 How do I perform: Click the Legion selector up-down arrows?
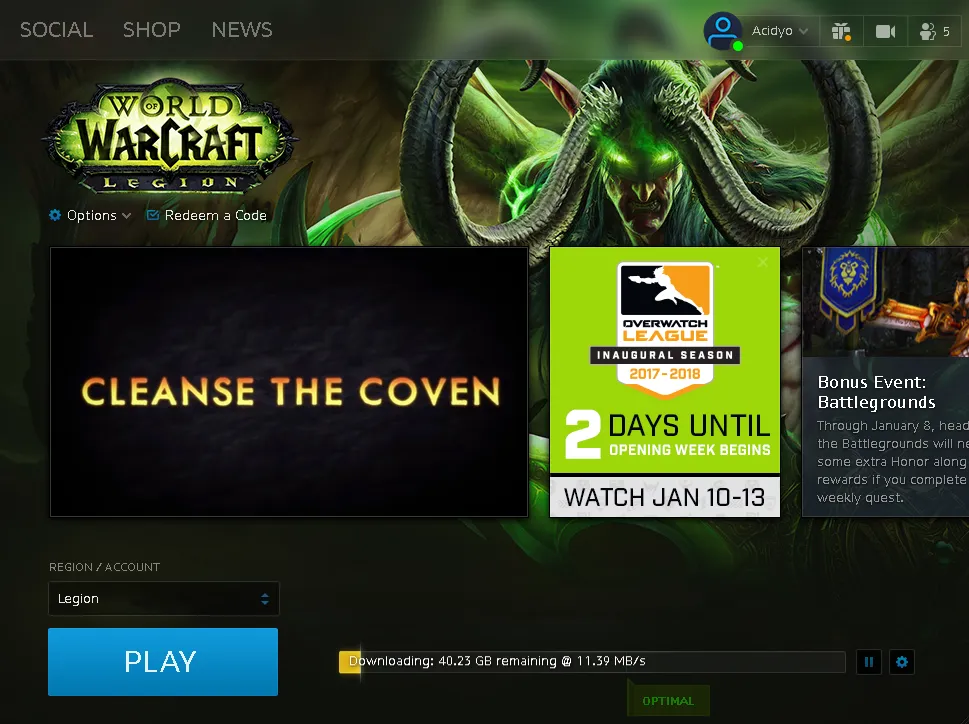(x=264, y=599)
